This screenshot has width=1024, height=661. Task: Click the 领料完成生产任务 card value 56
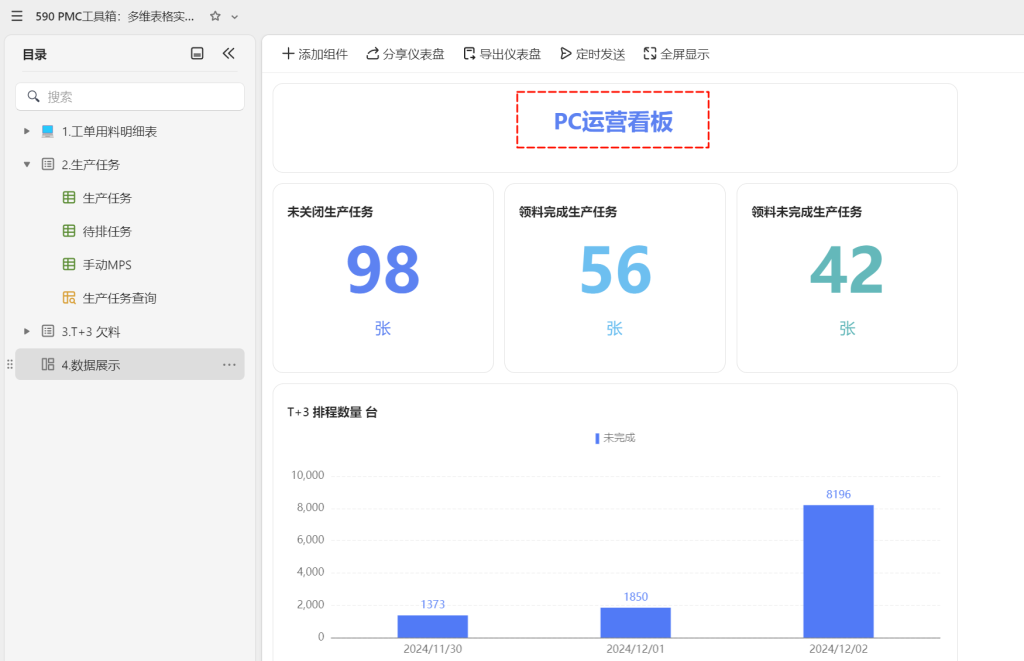click(x=615, y=269)
